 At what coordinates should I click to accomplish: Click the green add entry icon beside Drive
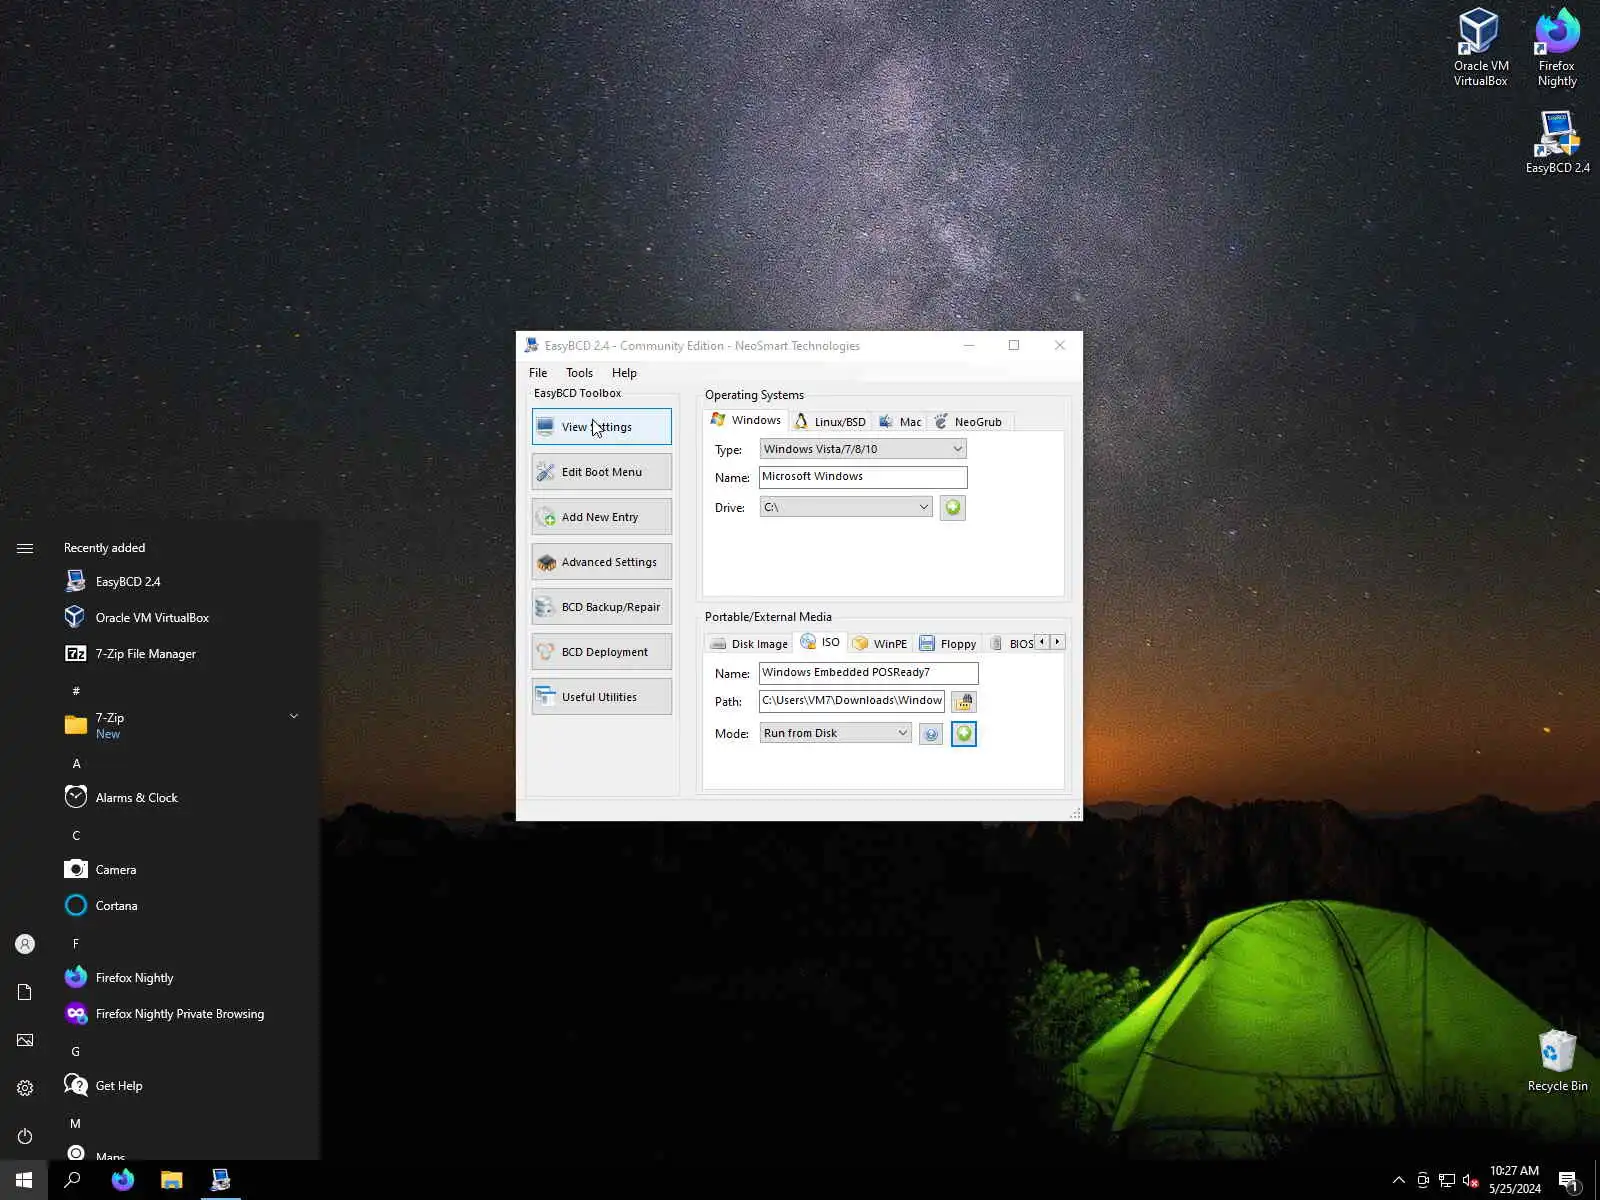[953, 508]
